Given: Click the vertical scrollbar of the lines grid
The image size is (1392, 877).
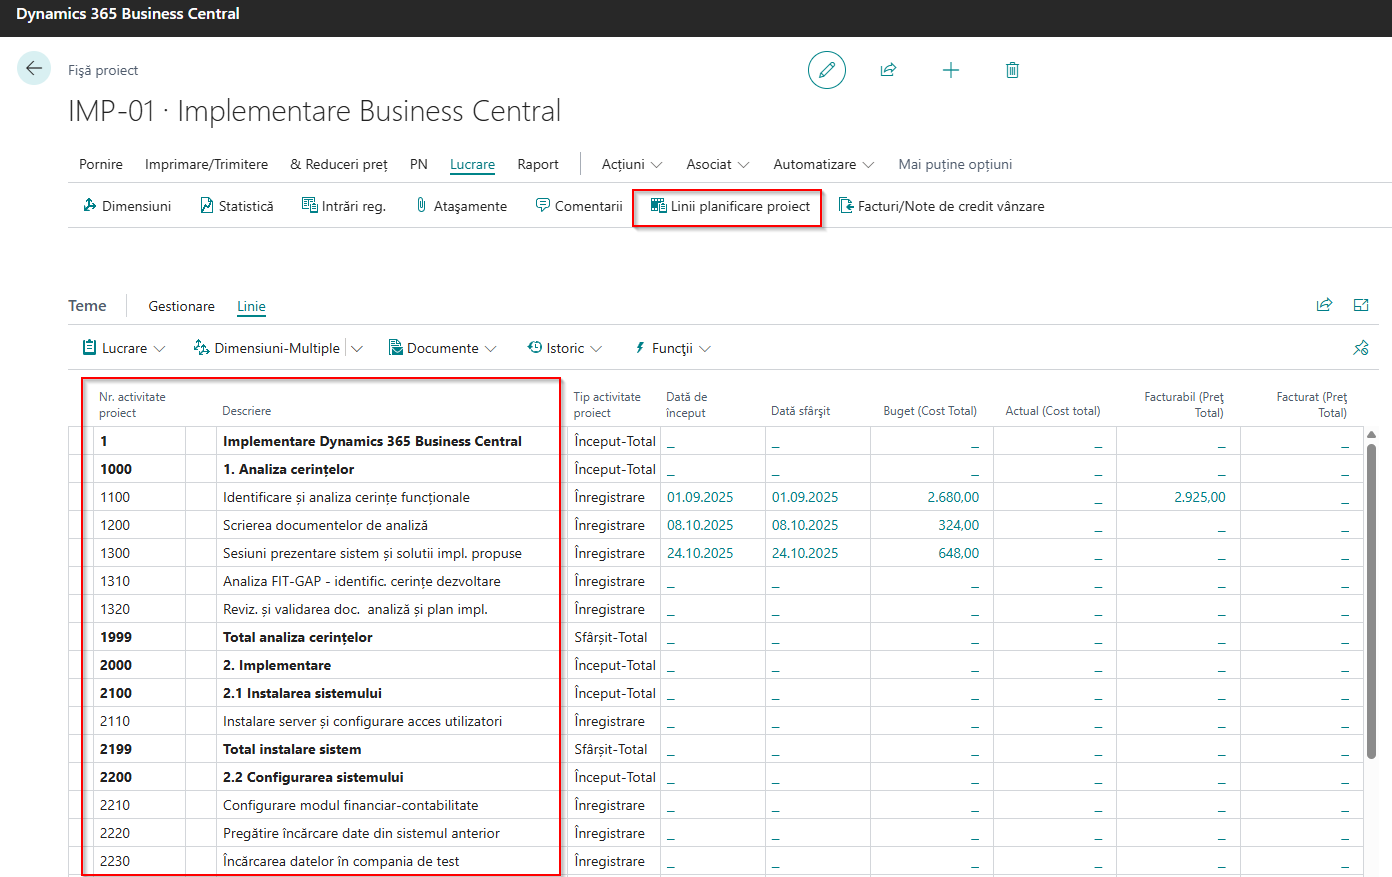Looking at the screenshot, I should pyautogui.click(x=1371, y=600).
